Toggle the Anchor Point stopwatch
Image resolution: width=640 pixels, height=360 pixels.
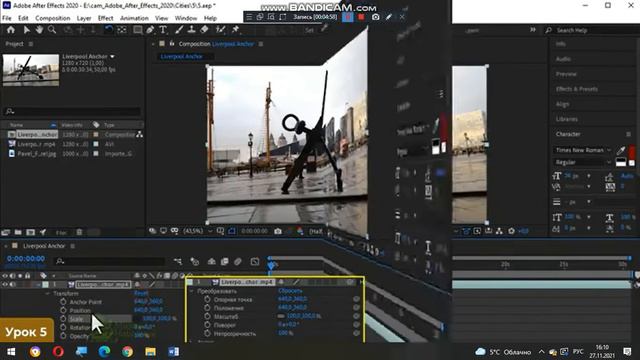63,302
